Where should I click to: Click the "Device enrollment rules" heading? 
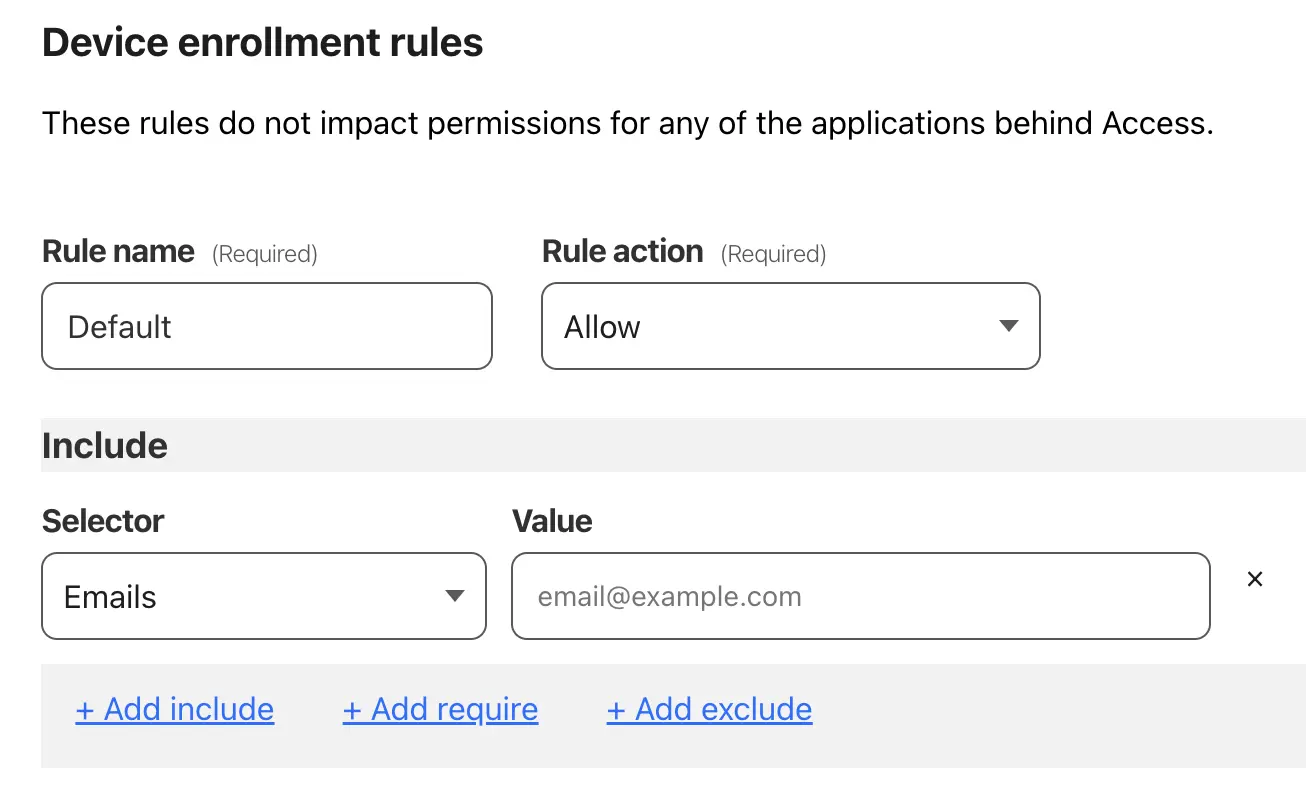(262, 43)
